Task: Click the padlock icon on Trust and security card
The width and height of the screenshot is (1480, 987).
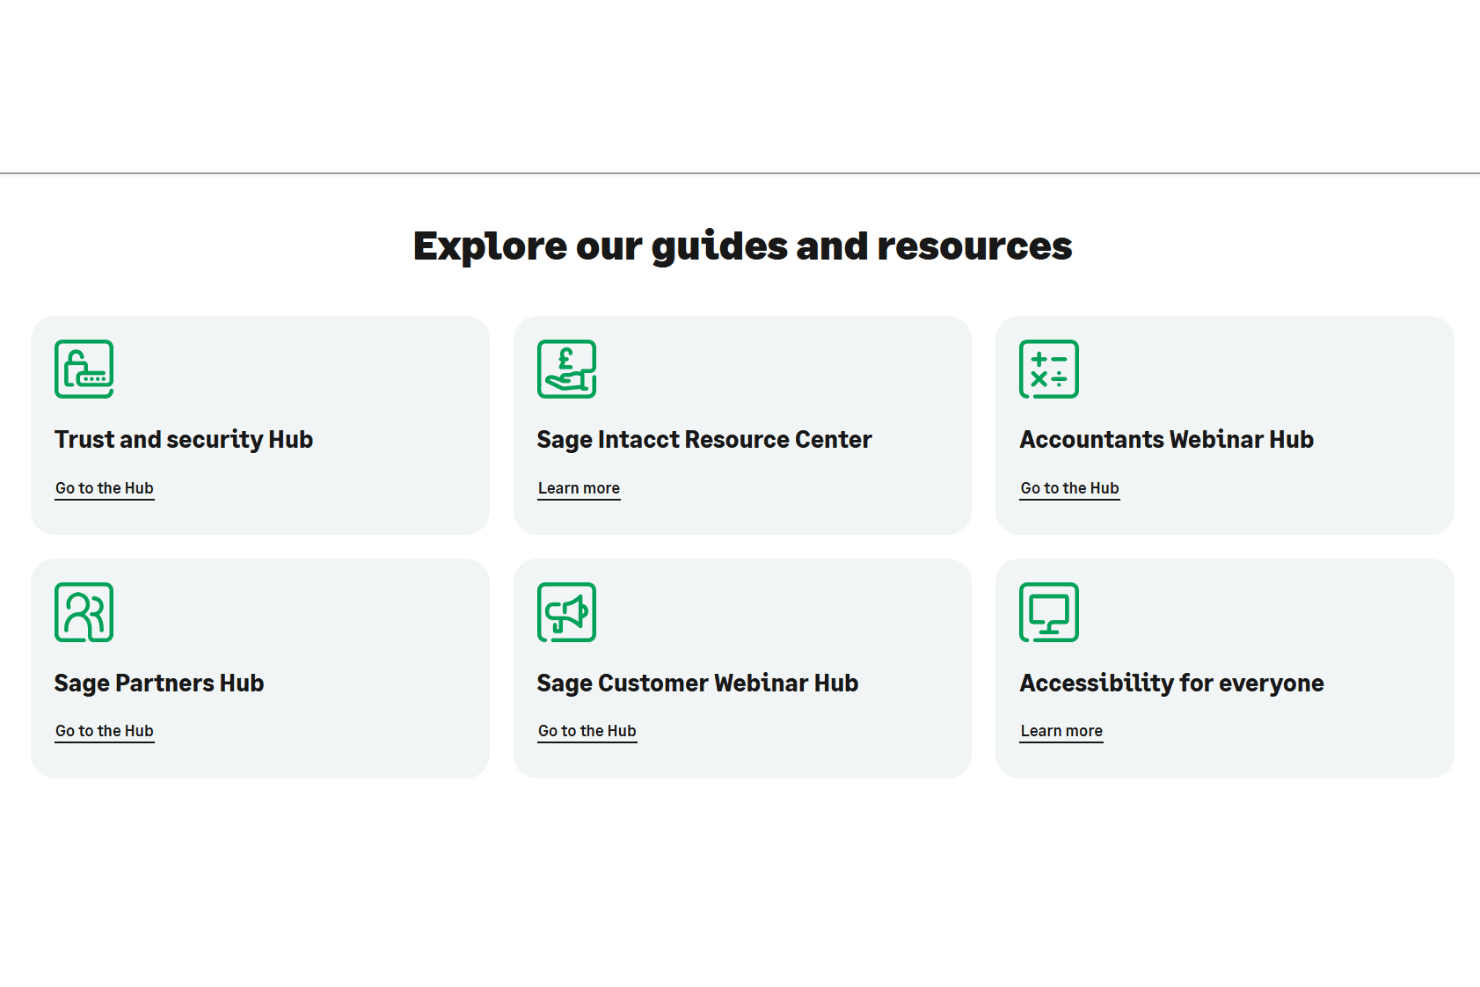Action: (84, 369)
